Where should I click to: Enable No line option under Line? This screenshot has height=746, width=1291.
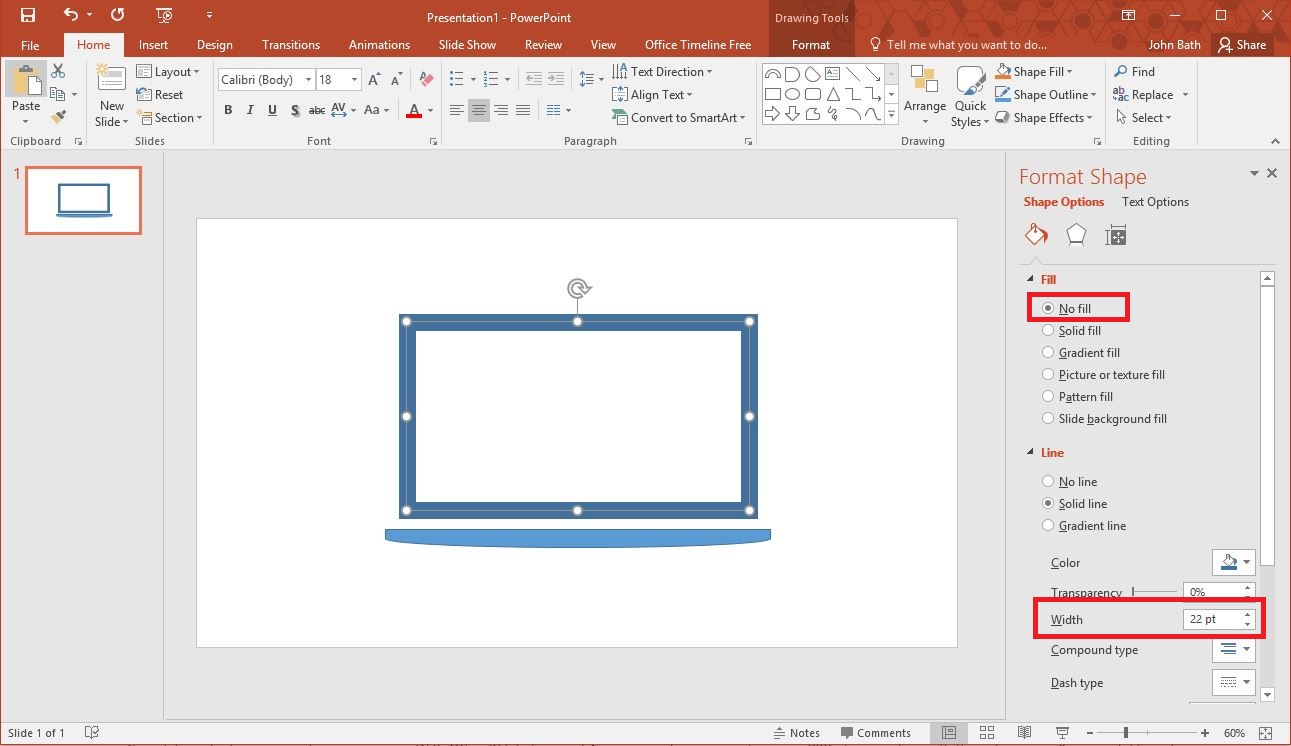pos(1048,481)
